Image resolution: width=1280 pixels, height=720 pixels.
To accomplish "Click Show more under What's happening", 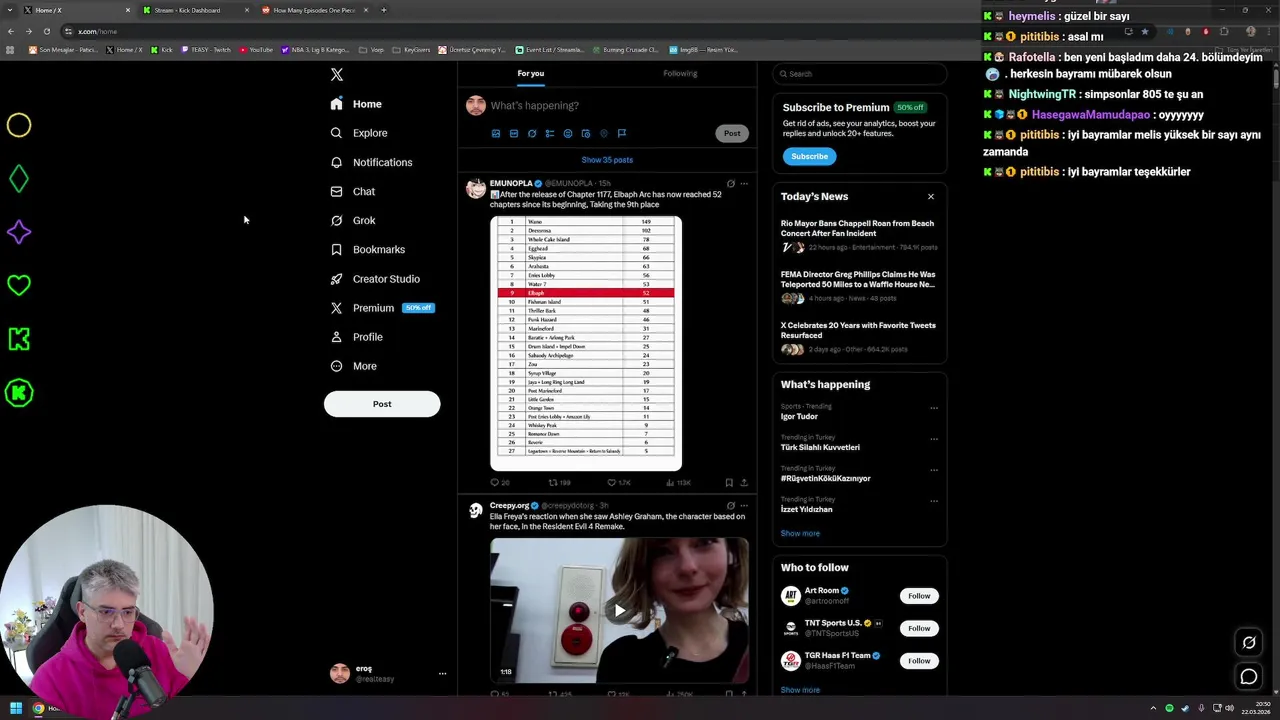I will tap(800, 534).
